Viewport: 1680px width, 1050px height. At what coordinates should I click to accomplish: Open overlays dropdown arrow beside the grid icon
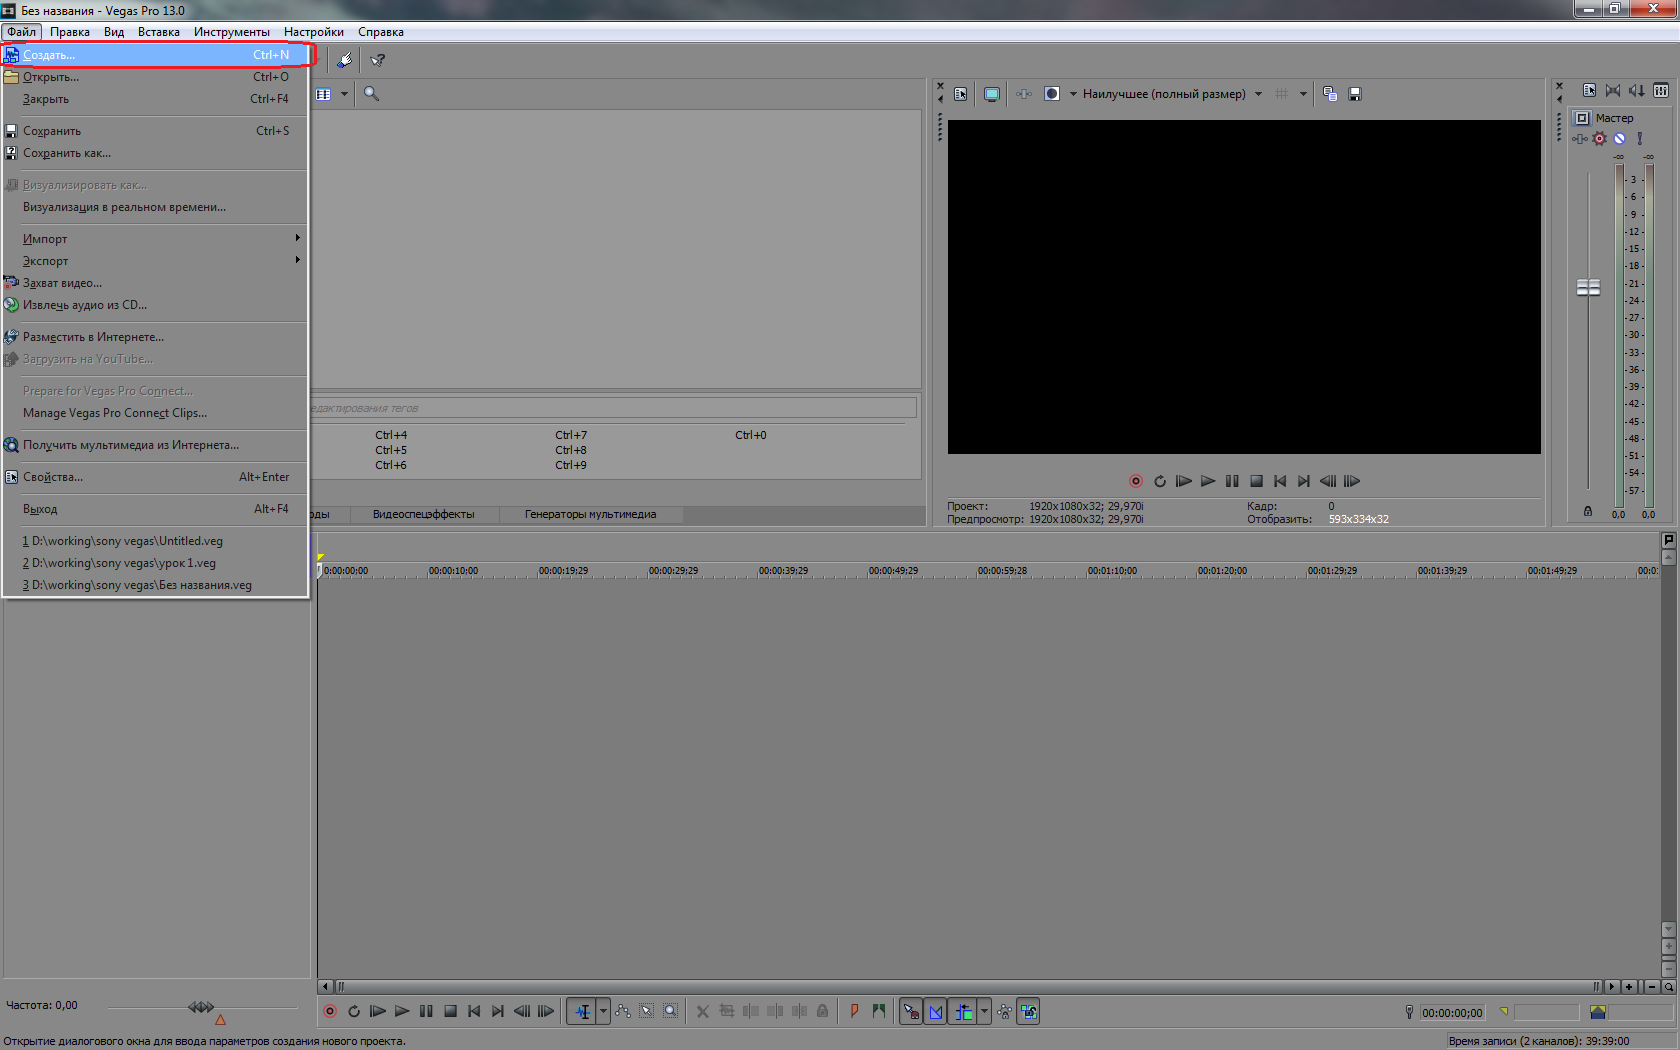click(1303, 94)
